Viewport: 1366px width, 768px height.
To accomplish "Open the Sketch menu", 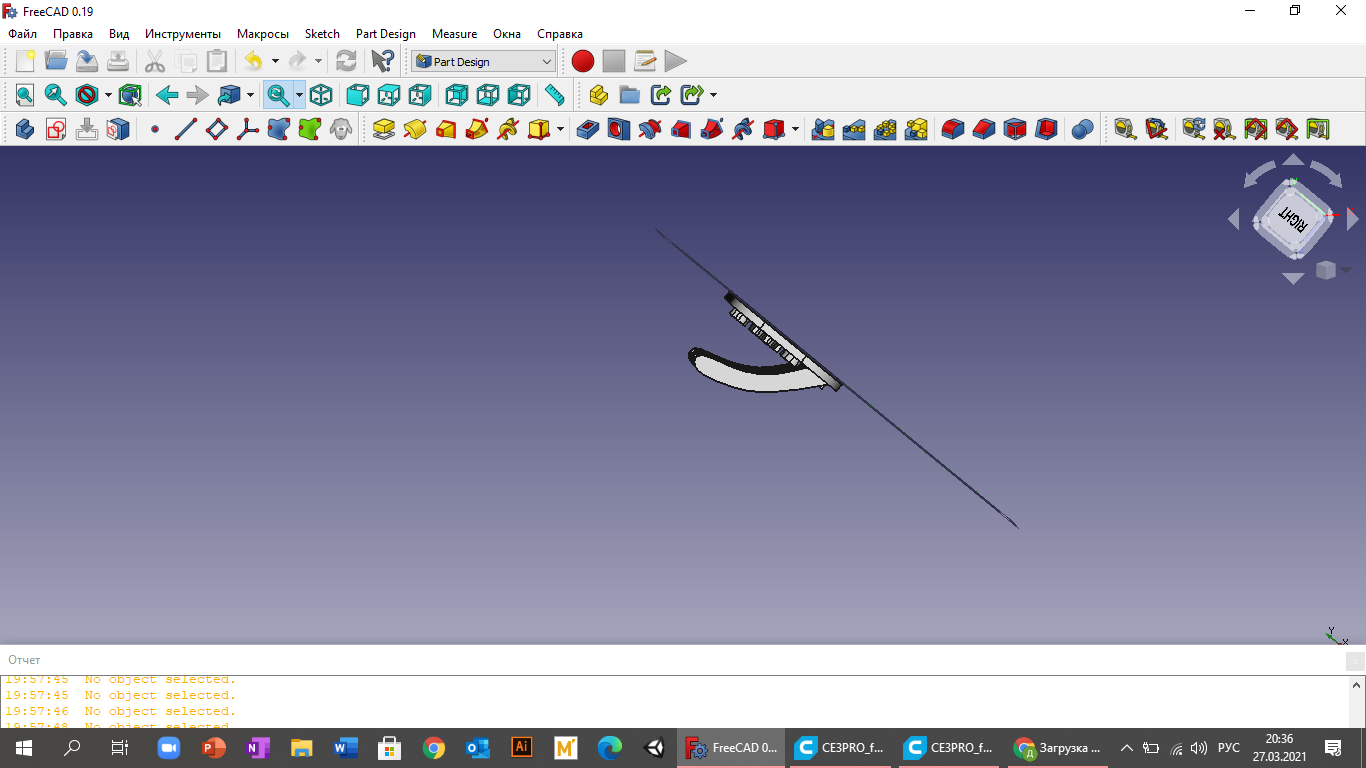I will [x=322, y=34].
